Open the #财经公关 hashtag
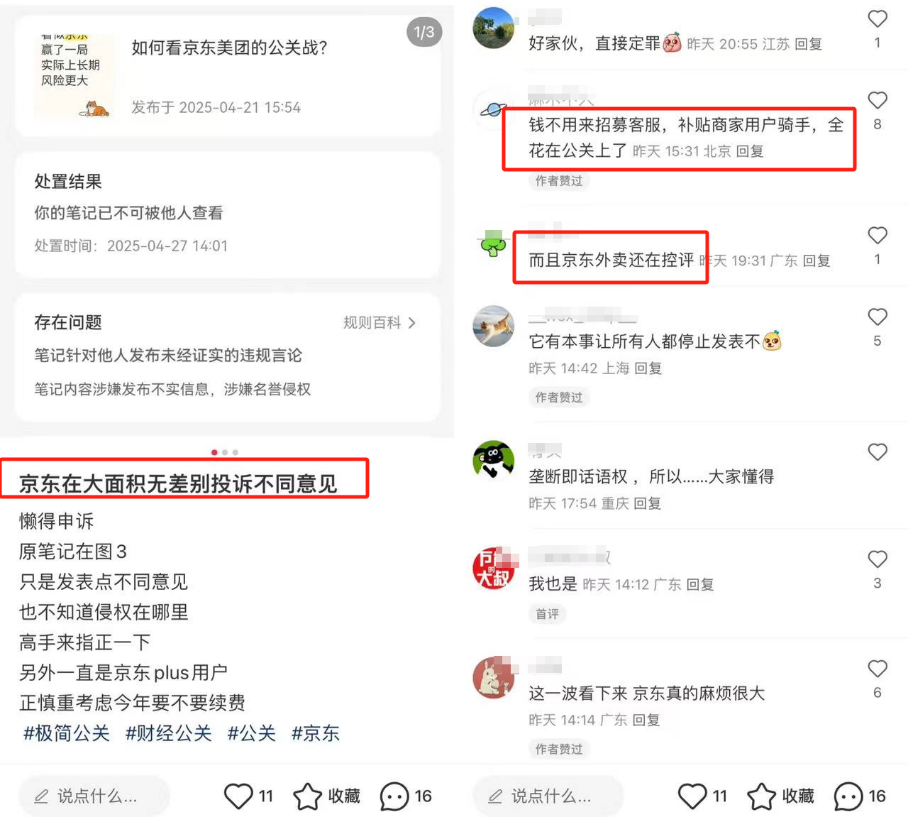Image resolution: width=908 pixels, height=817 pixels. pyautogui.click(x=168, y=733)
